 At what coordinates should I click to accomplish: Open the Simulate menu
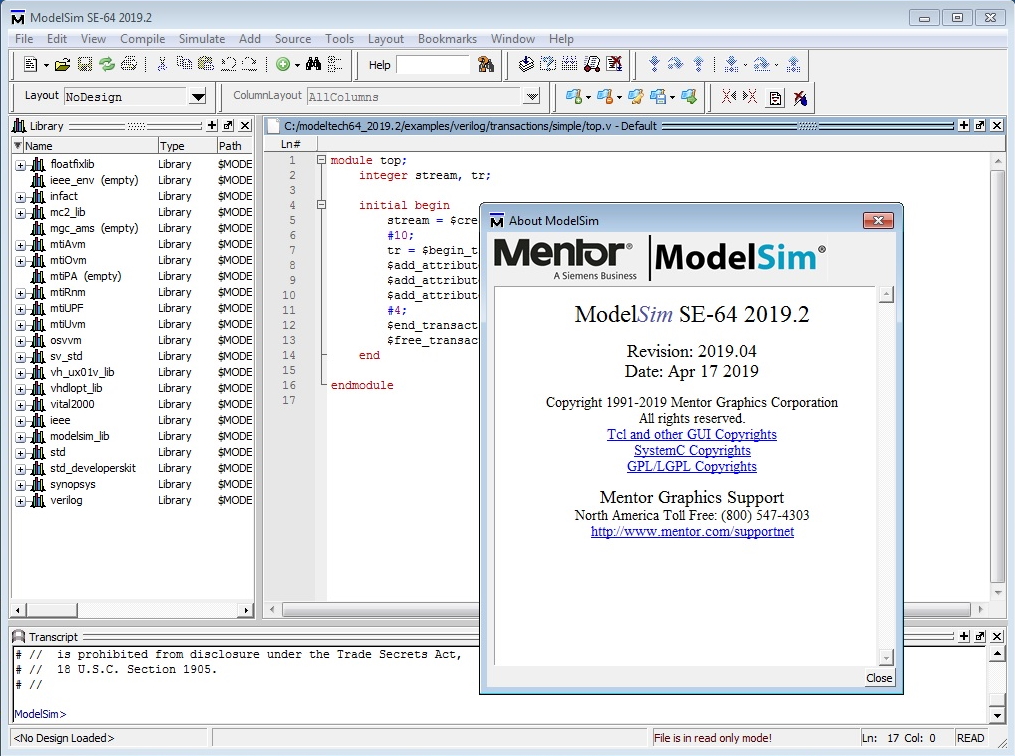click(x=202, y=39)
